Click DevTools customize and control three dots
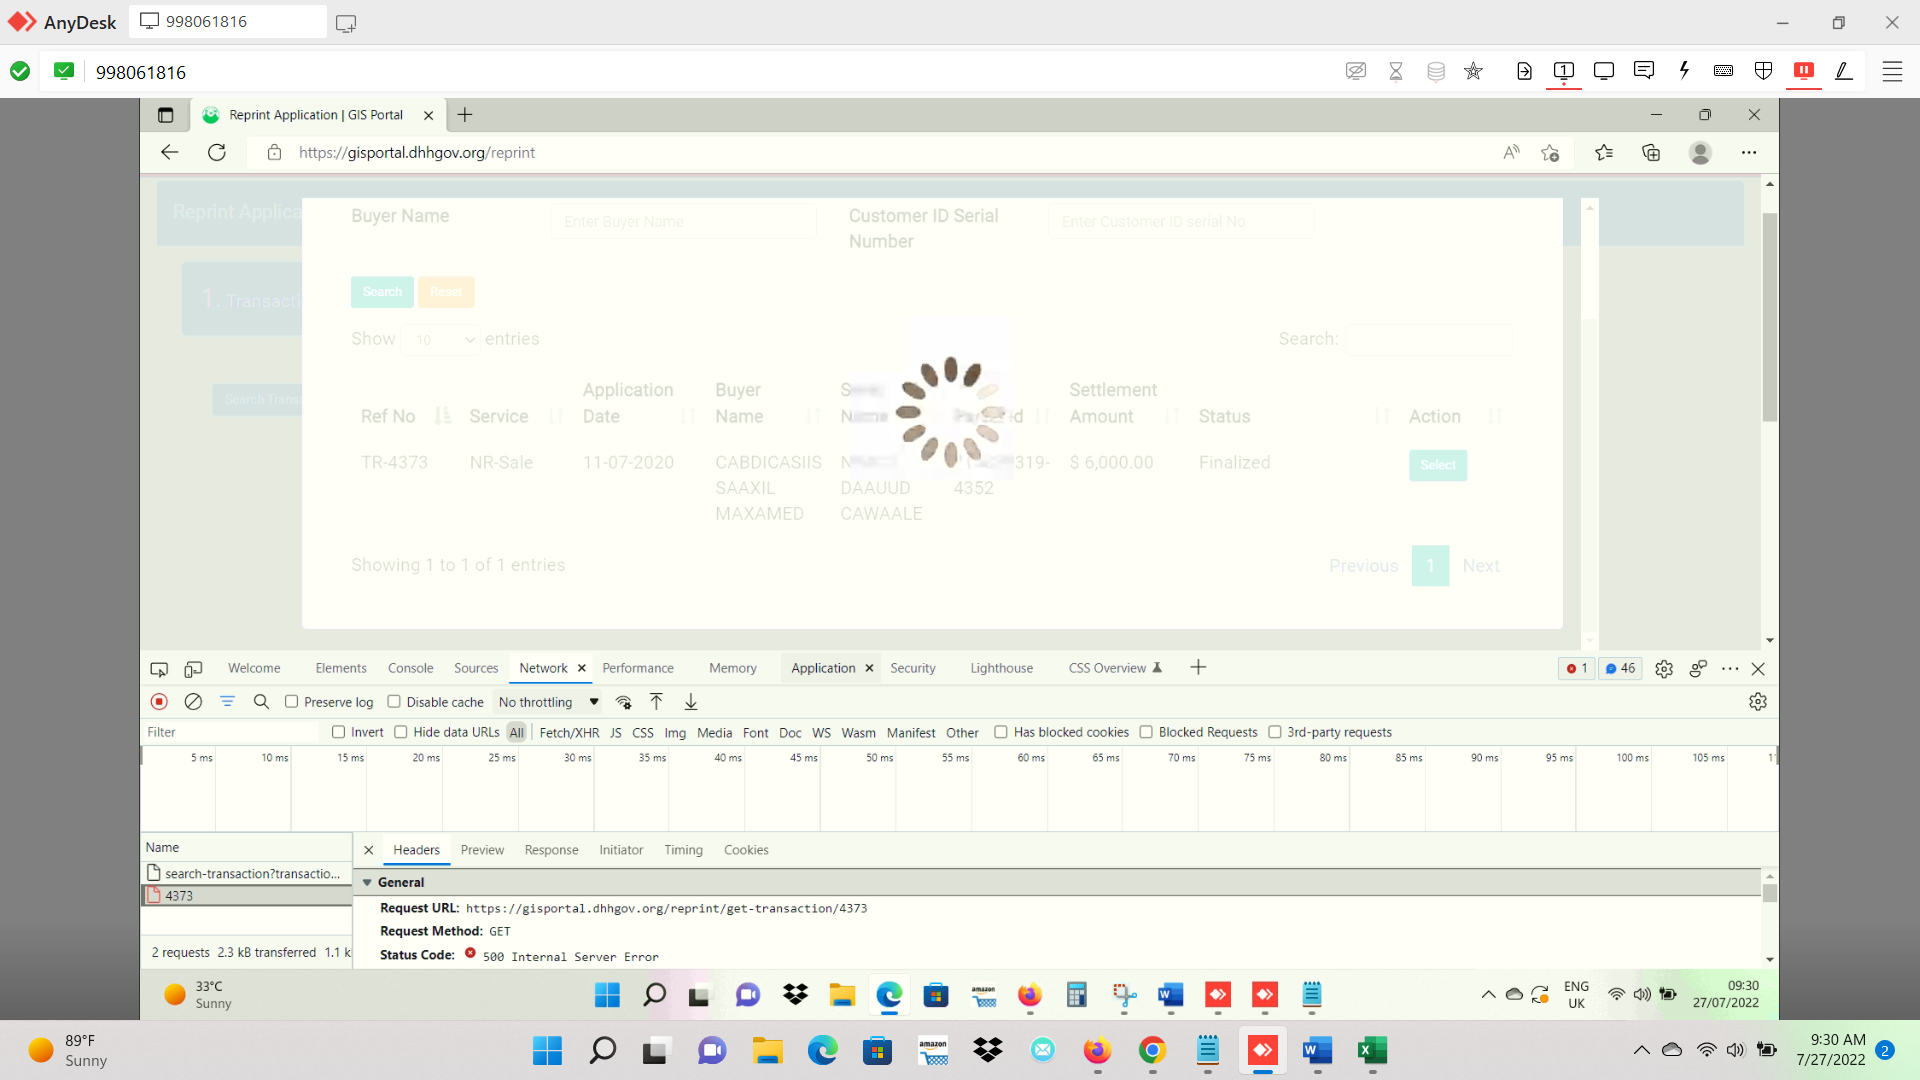Screen dimensions: 1920x1080 (1730, 669)
